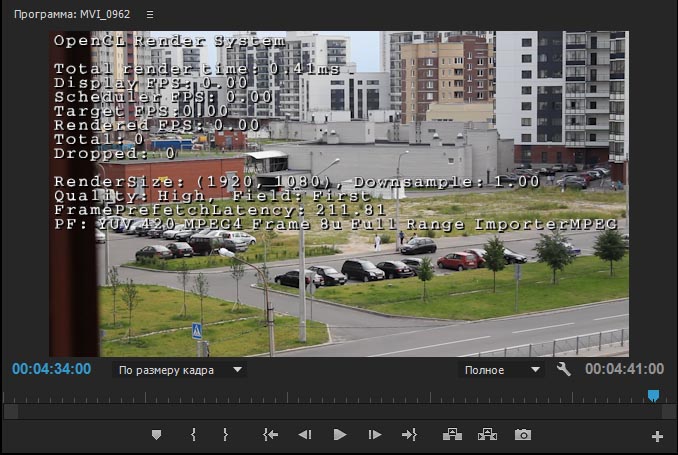Viewport: 678px width, 455px height.
Task: Click the Mark Out bracket icon
Action: [x=225, y=435]
